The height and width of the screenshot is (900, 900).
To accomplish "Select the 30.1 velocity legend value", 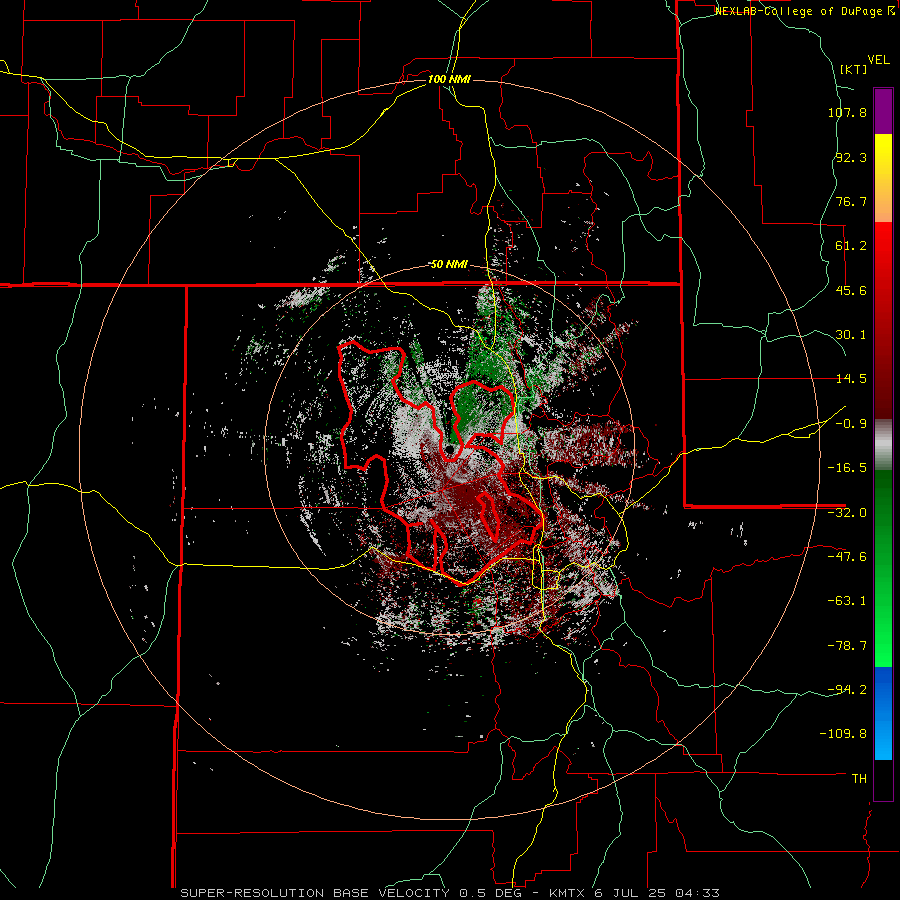I will pos(851,335).
